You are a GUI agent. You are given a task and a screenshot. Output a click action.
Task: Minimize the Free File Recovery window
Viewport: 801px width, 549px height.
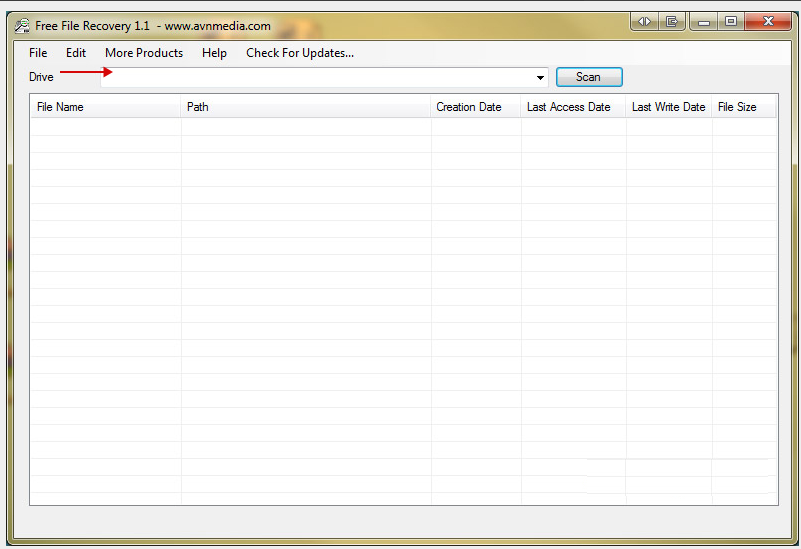[x=705, y=21]
